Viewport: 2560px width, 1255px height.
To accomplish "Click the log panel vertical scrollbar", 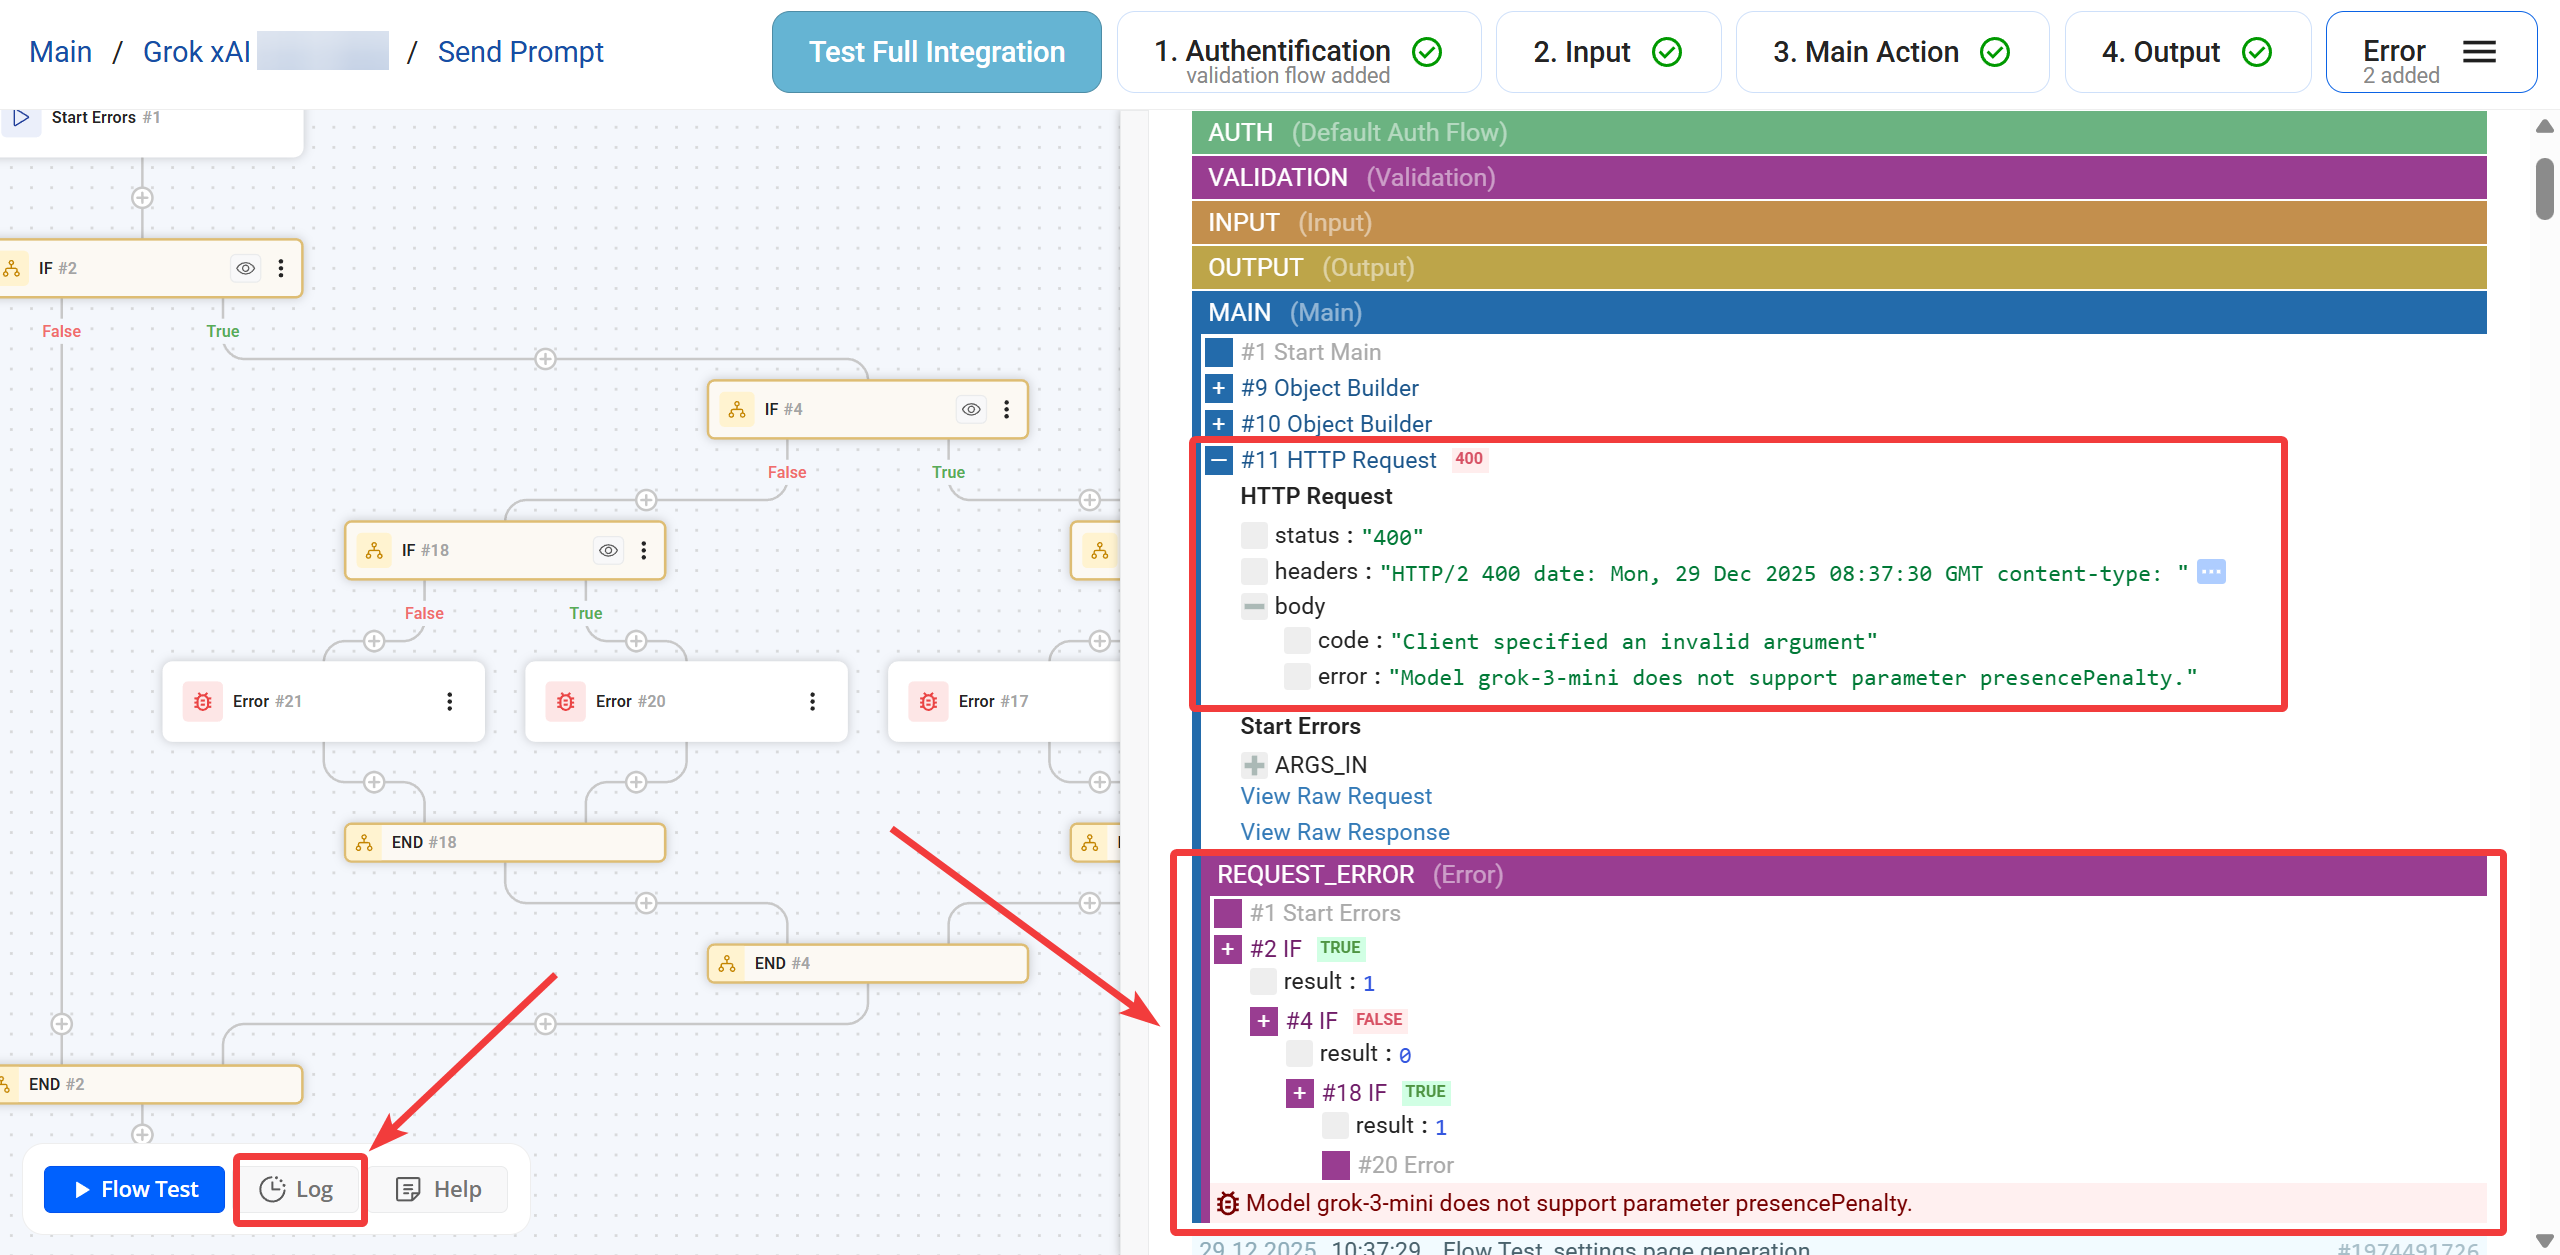I will tap(2544, 188).
